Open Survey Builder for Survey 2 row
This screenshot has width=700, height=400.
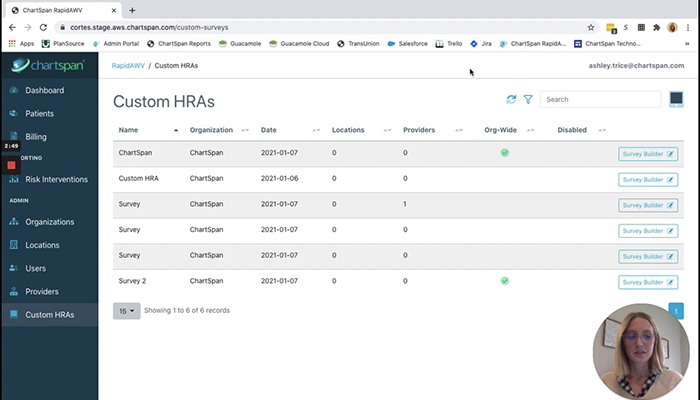(648, 282)
